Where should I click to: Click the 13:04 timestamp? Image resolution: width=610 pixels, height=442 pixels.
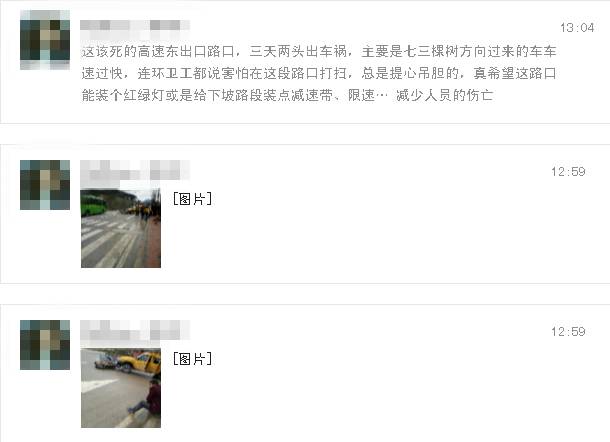pyautogui.click(x=577, y=28)
